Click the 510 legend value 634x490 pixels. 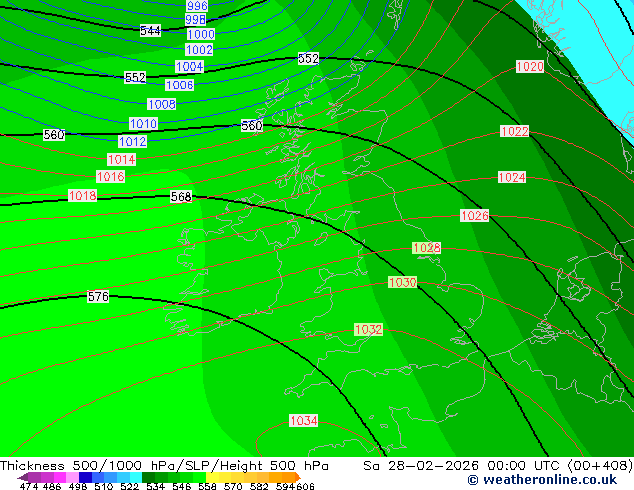104,486
